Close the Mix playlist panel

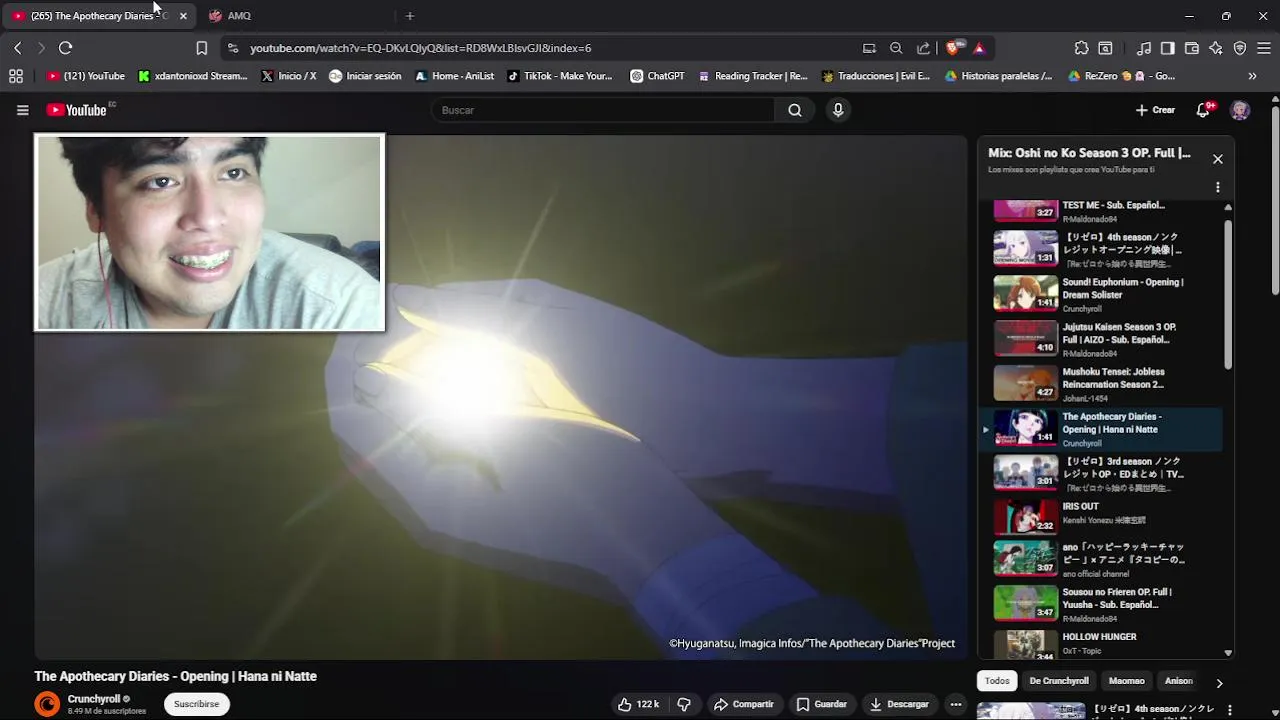[x=1218, y=159]
